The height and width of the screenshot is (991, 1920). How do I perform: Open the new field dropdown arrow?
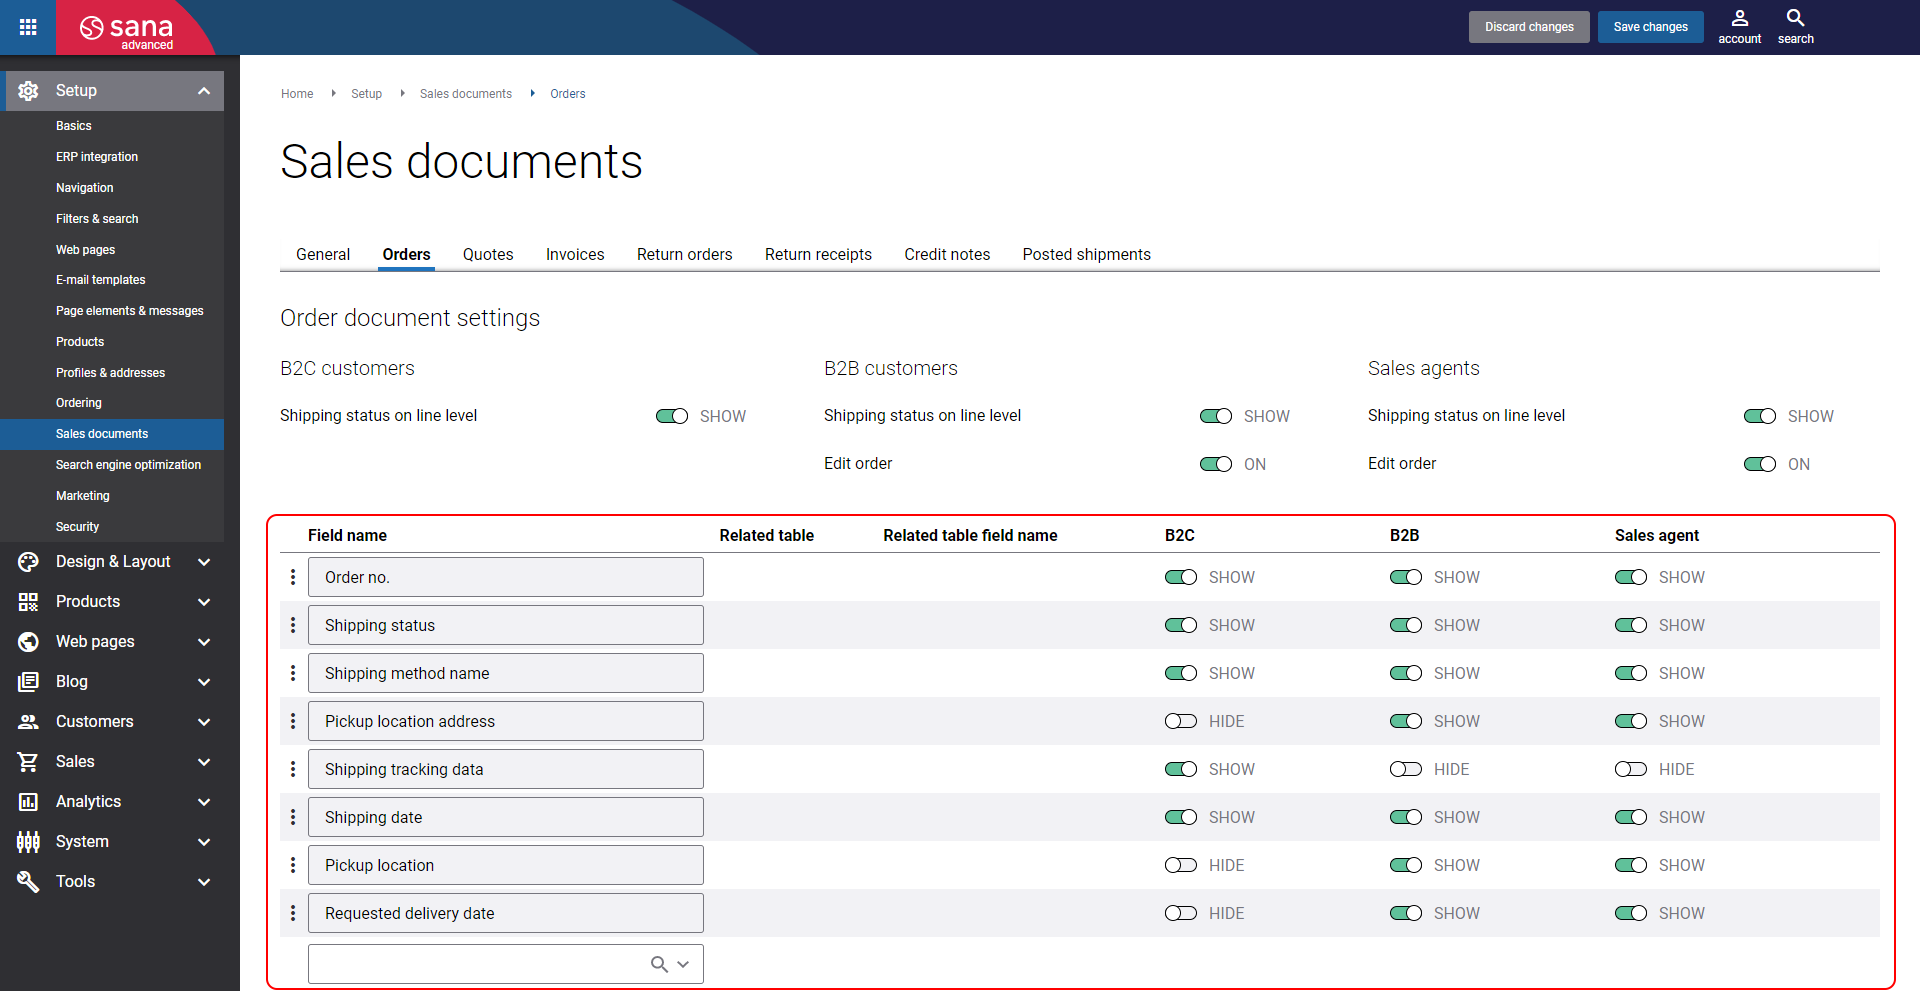683,964
